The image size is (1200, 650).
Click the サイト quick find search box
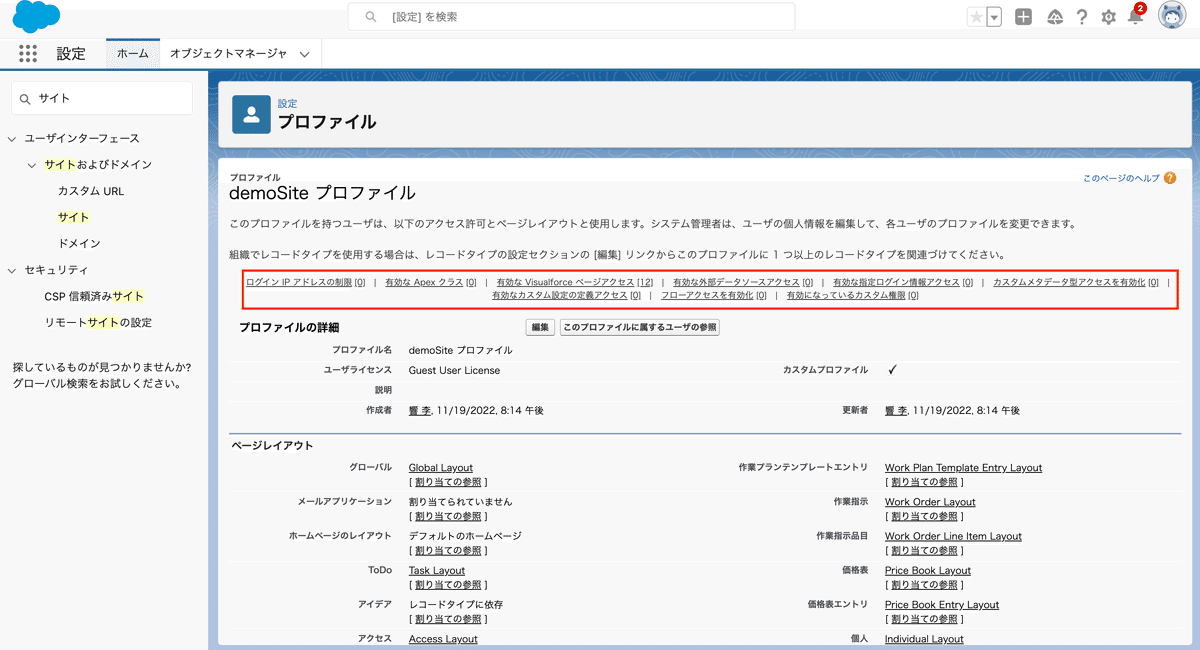pyautogui.click(x=100, y=98)
